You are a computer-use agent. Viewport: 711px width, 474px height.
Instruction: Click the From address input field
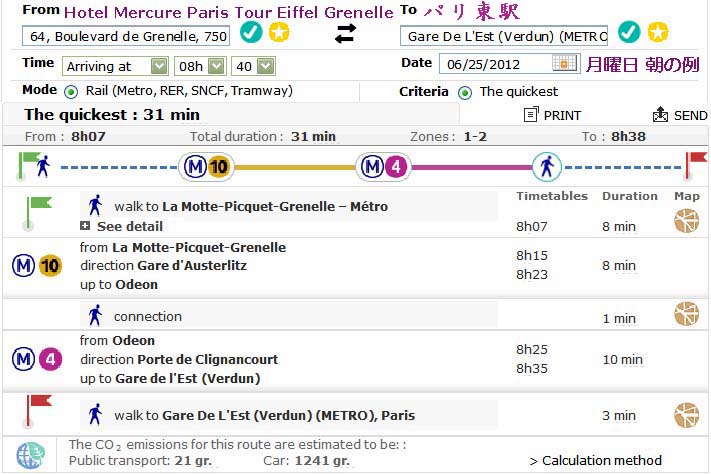coord(126,36)
